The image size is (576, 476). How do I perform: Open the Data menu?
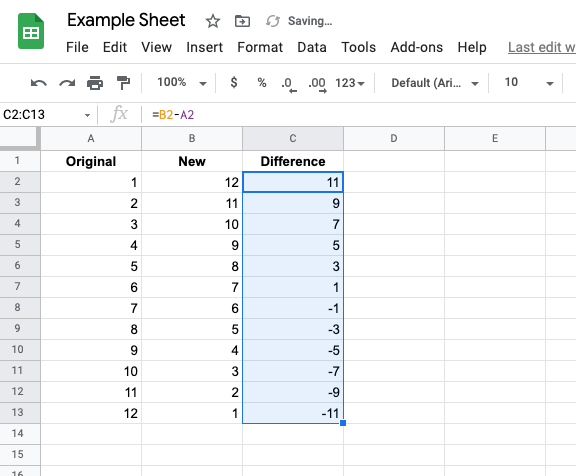click(x=312, y=47)
